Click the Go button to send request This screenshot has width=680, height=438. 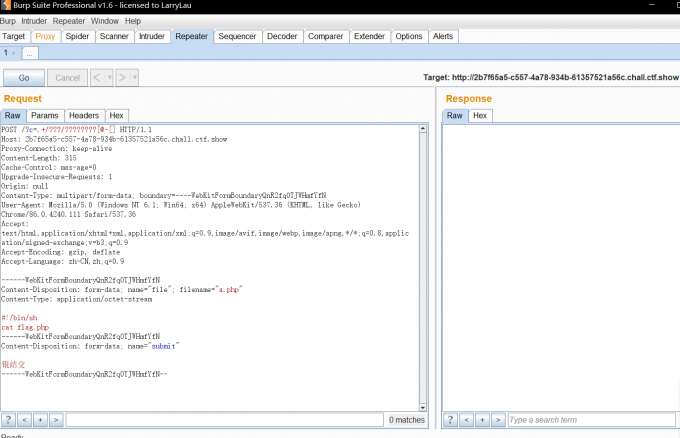(24, 78)
